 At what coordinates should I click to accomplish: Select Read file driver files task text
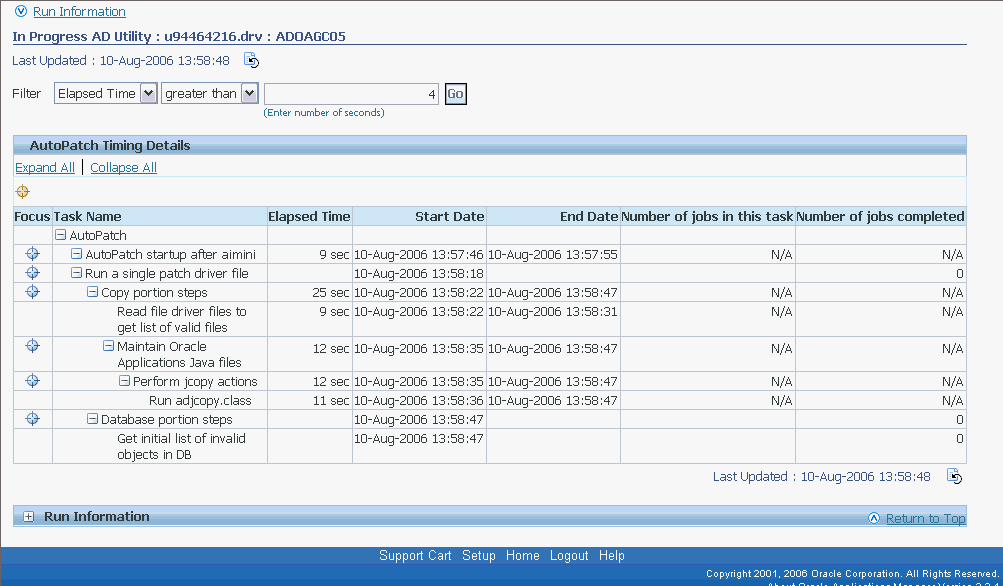(x=182, y=319)
